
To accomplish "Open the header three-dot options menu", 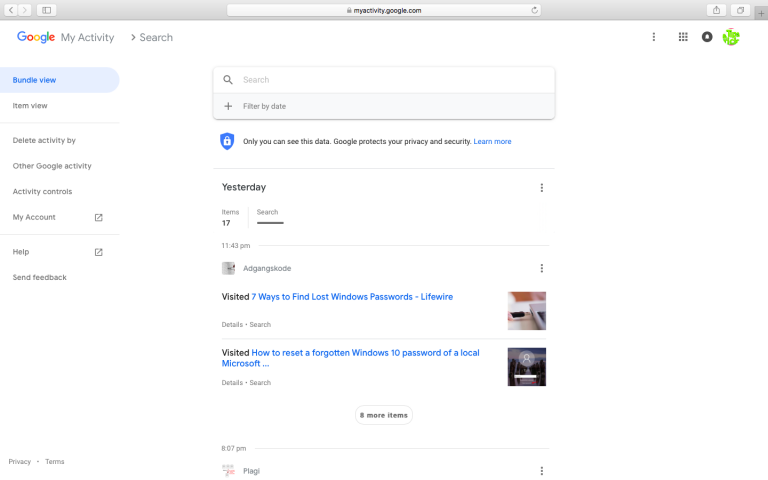I will pyautogui.click(x=653, y=37).
